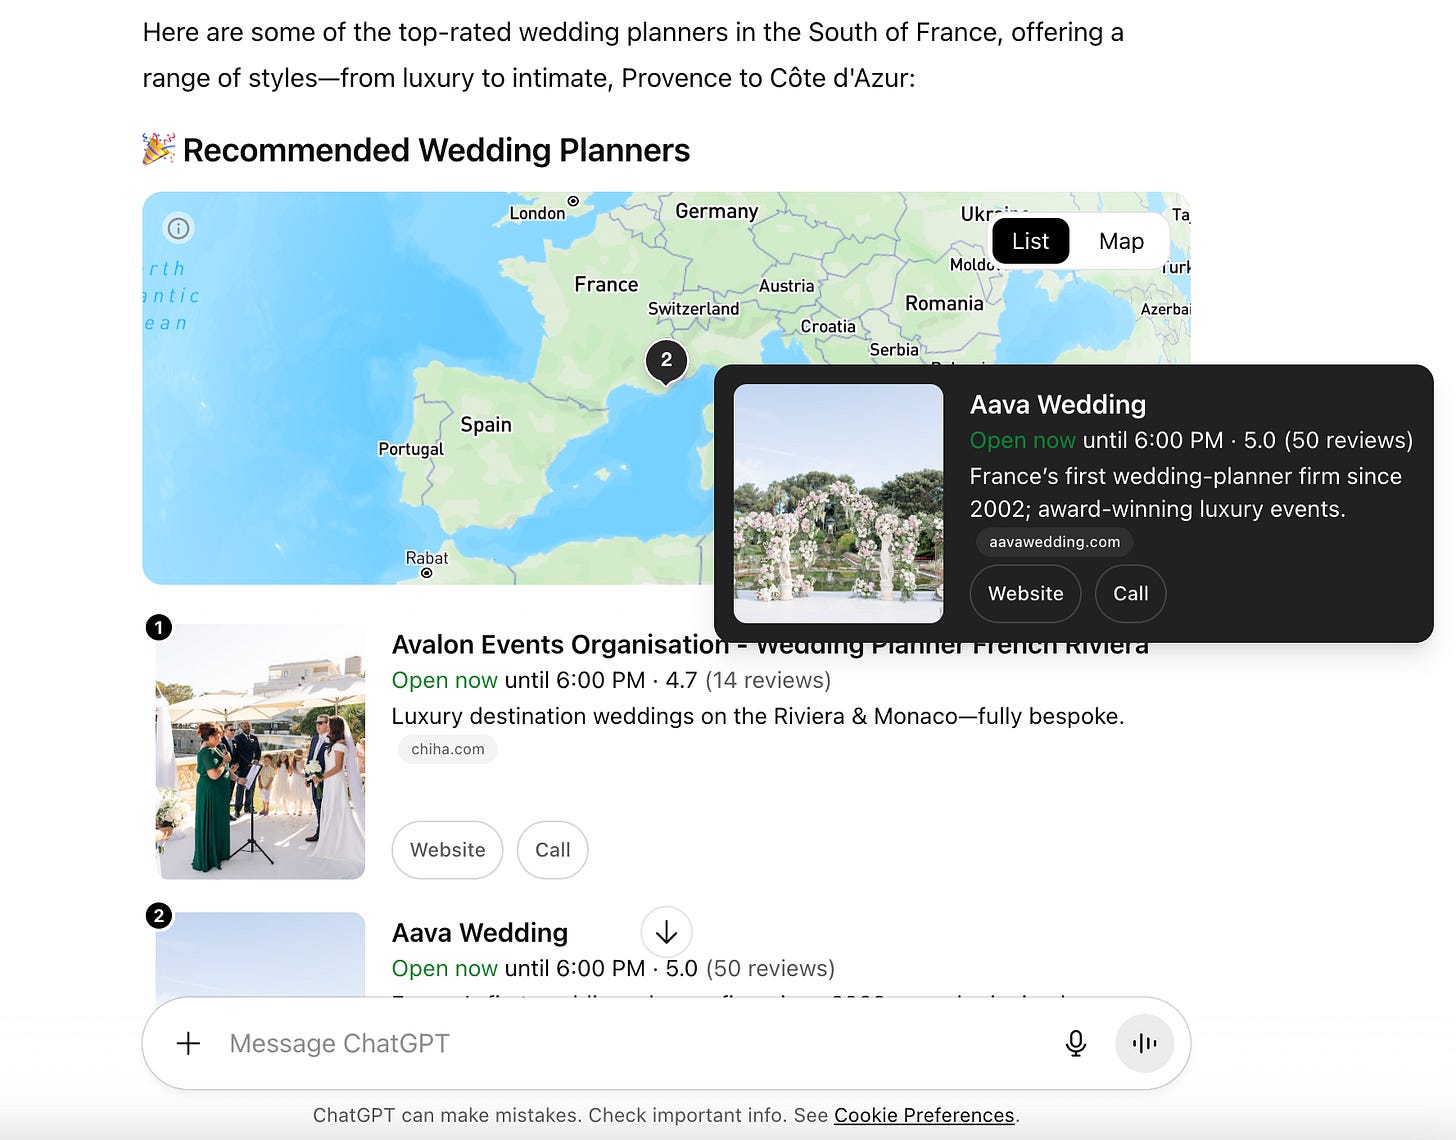Click the map info icon

pyautogui.click(x=178, y=228)
